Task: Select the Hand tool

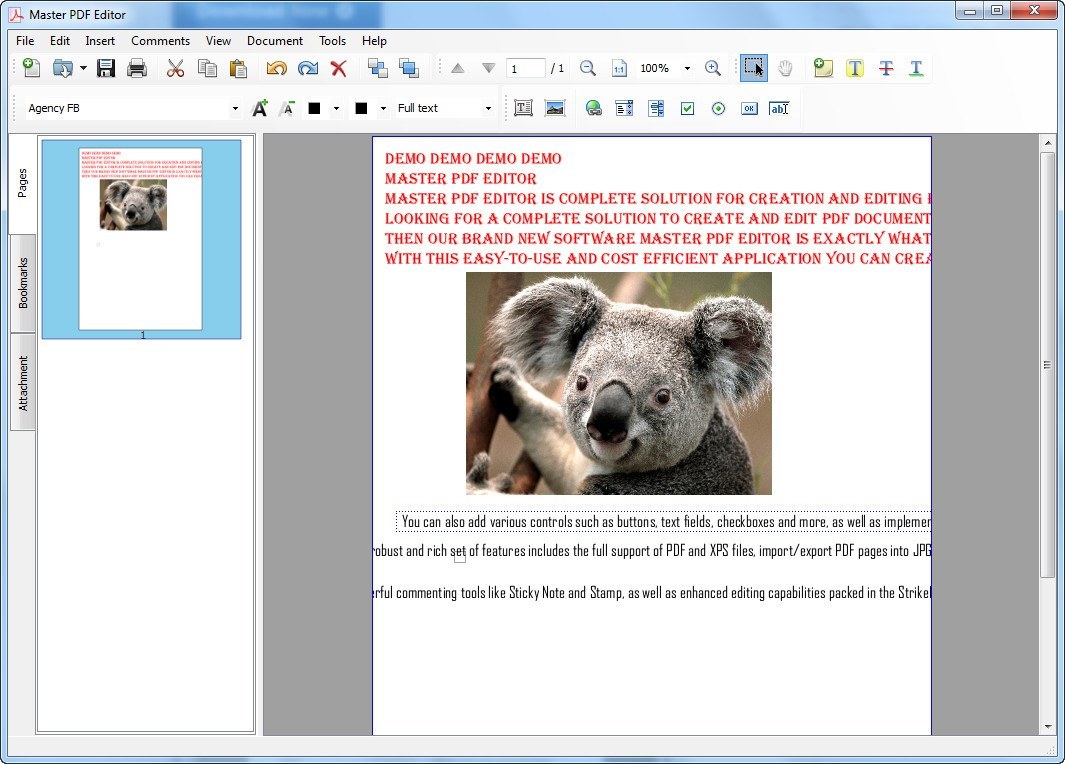Action: pyautogui.click(x=785, y=68)
